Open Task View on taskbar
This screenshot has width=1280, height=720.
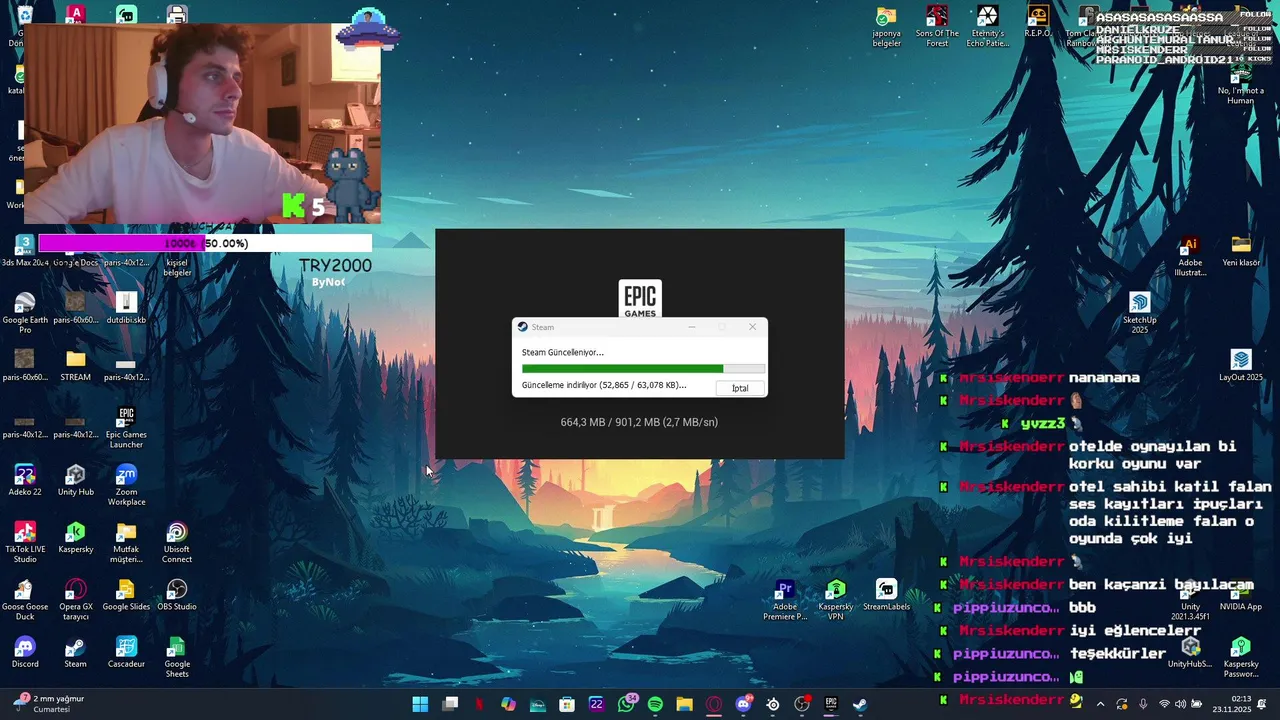pyautogui.click(x=450, y=704)
